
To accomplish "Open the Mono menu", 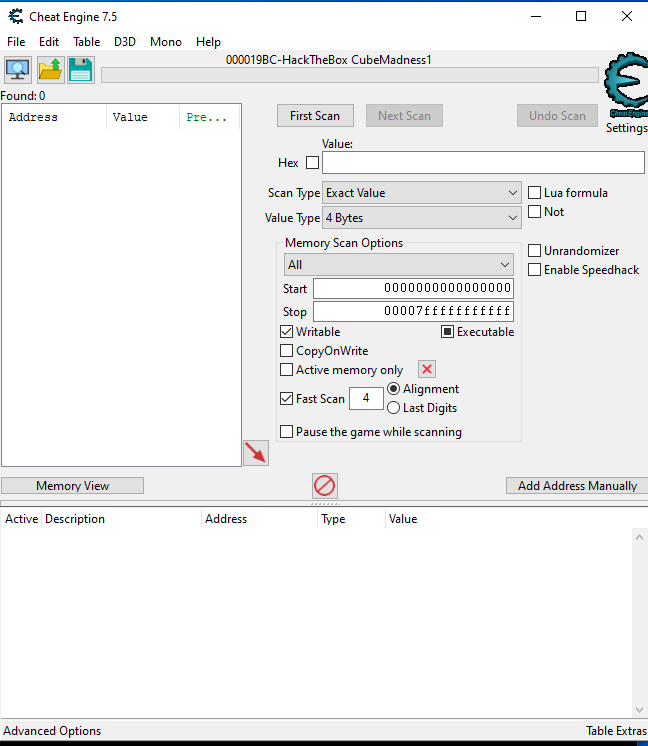I will click(x=166, y=42).
